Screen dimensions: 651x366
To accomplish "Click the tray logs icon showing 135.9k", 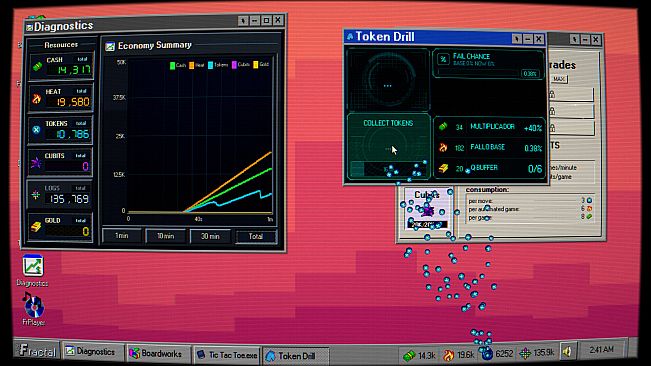I will point(525,354).
